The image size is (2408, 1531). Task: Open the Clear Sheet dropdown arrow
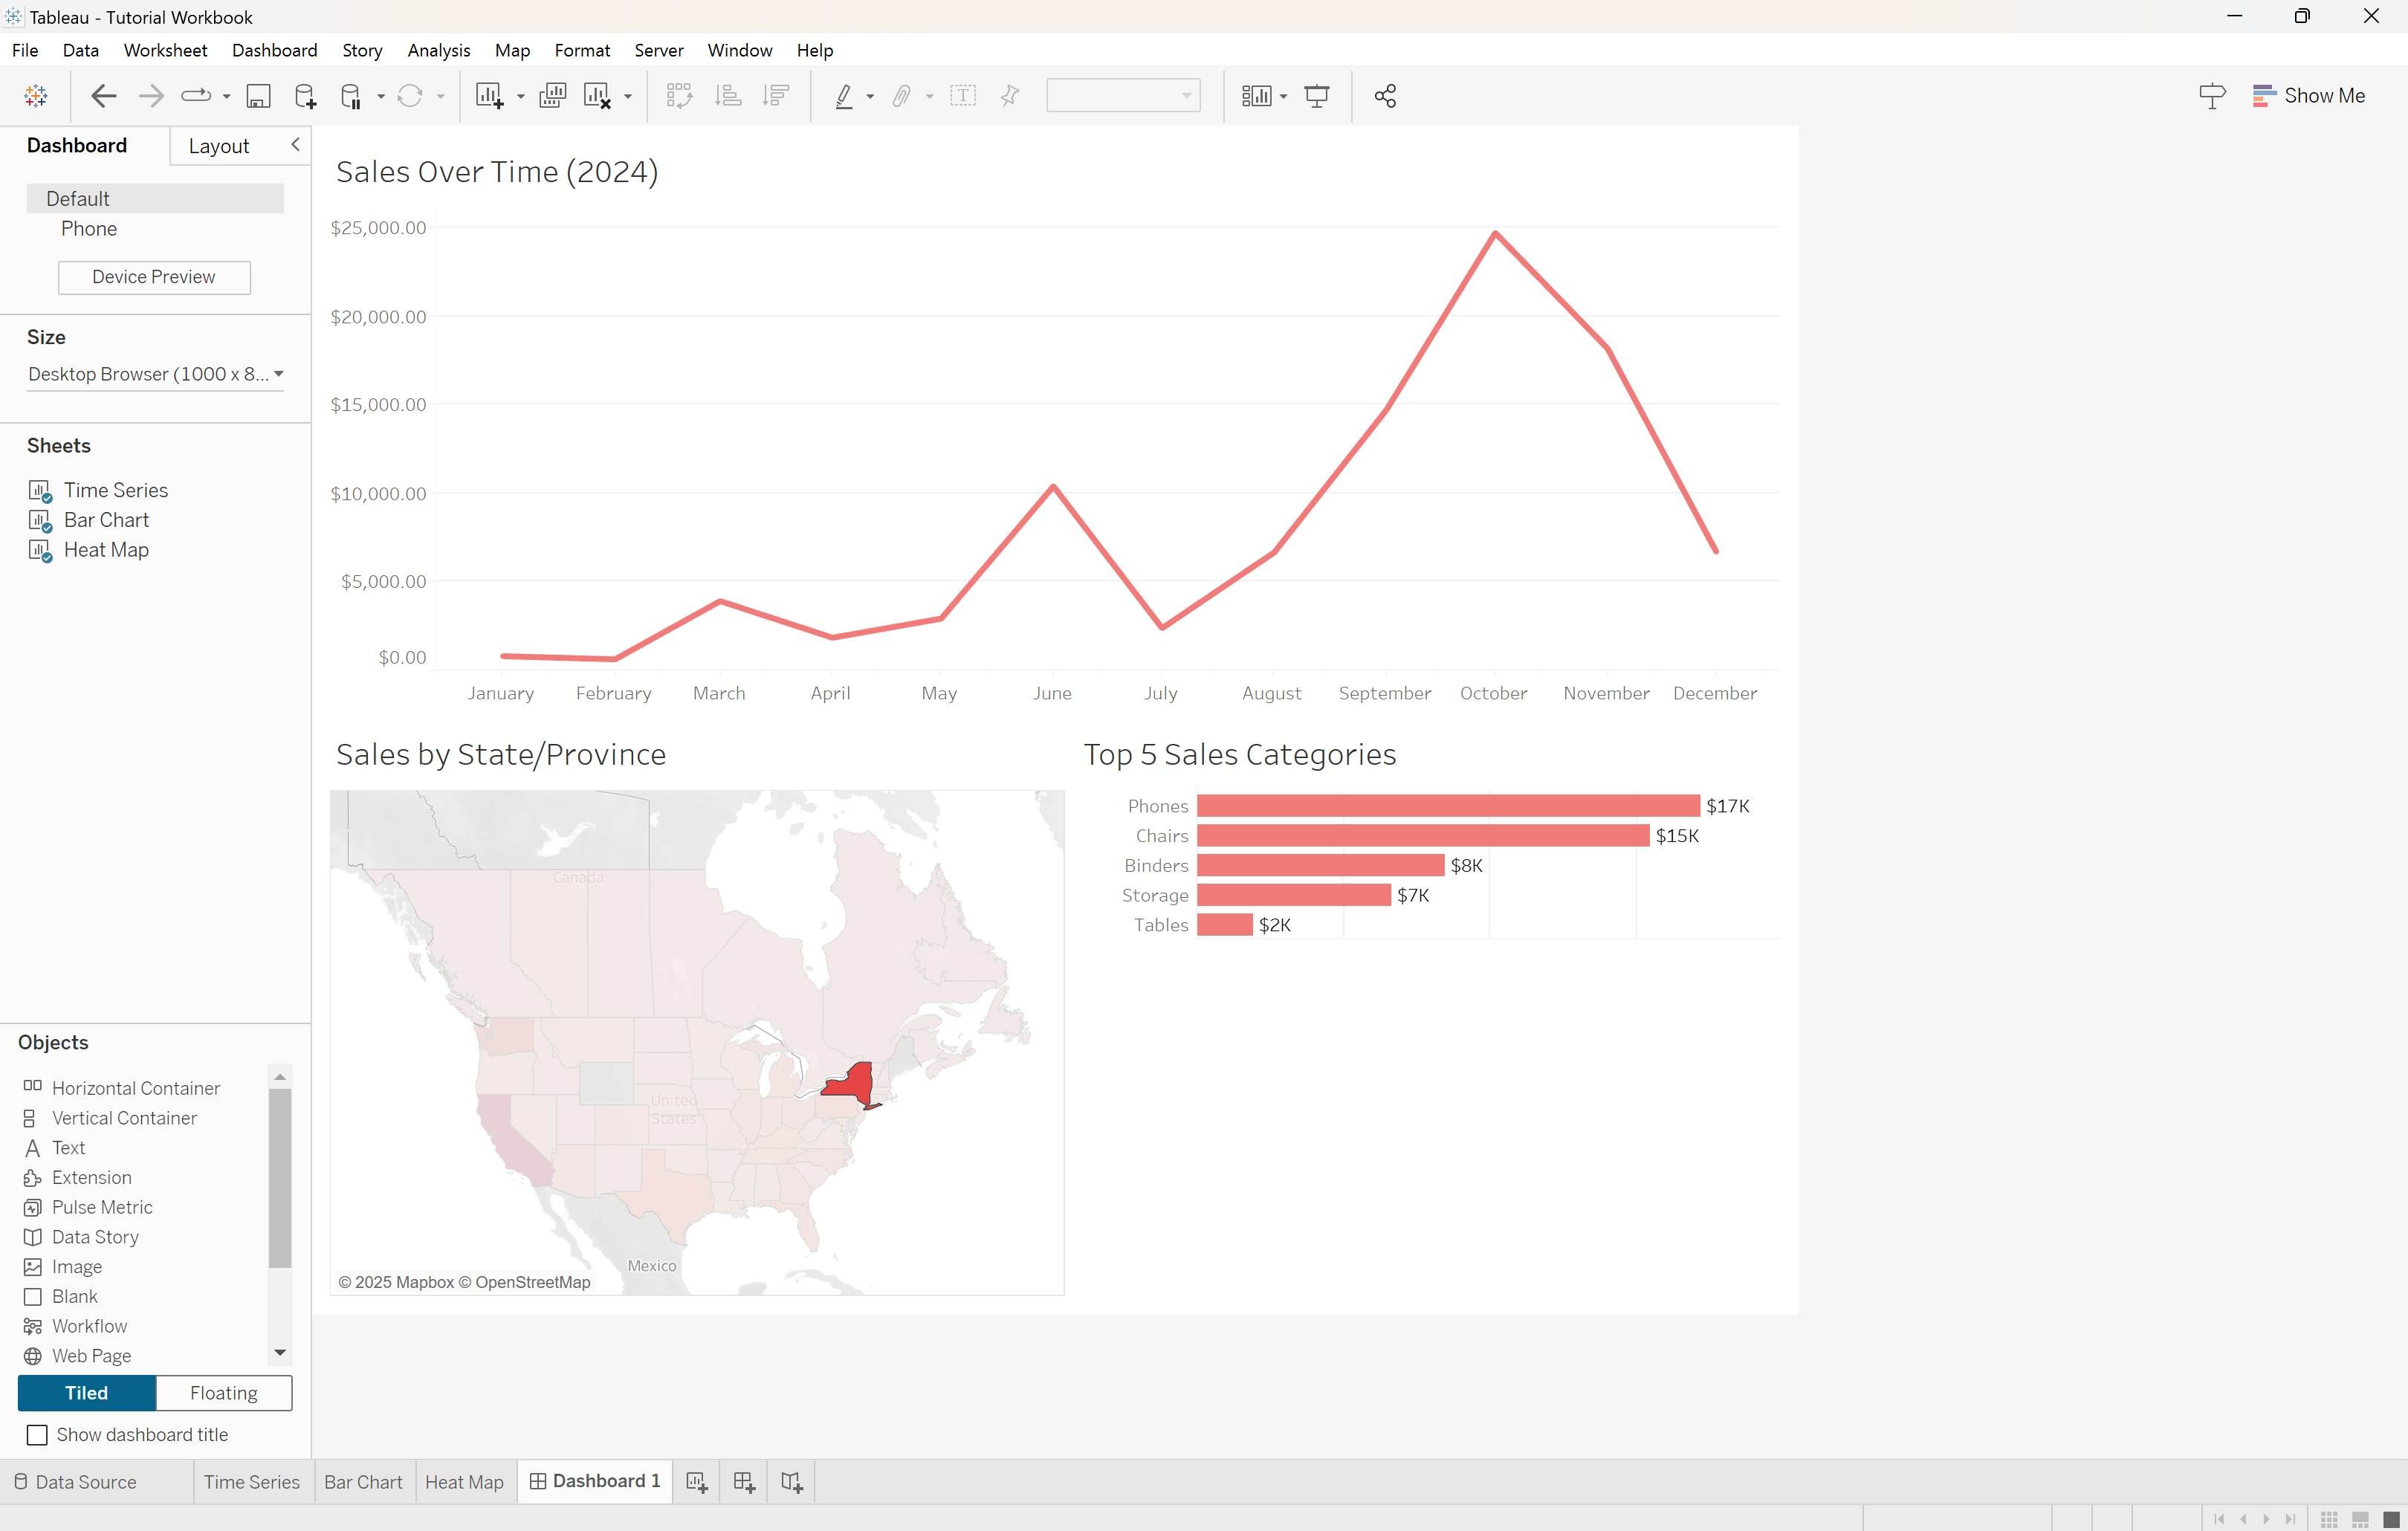tap(628, 97)
